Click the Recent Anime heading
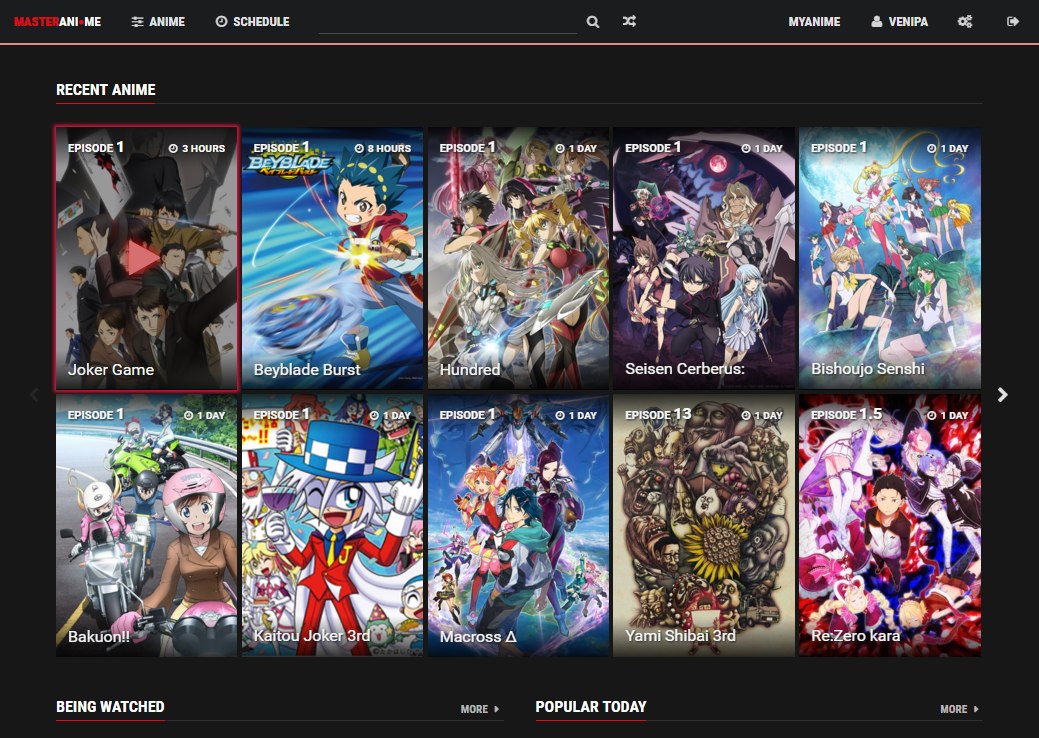This screenshot has height=738, width=1039. click(x=106, y=89)
